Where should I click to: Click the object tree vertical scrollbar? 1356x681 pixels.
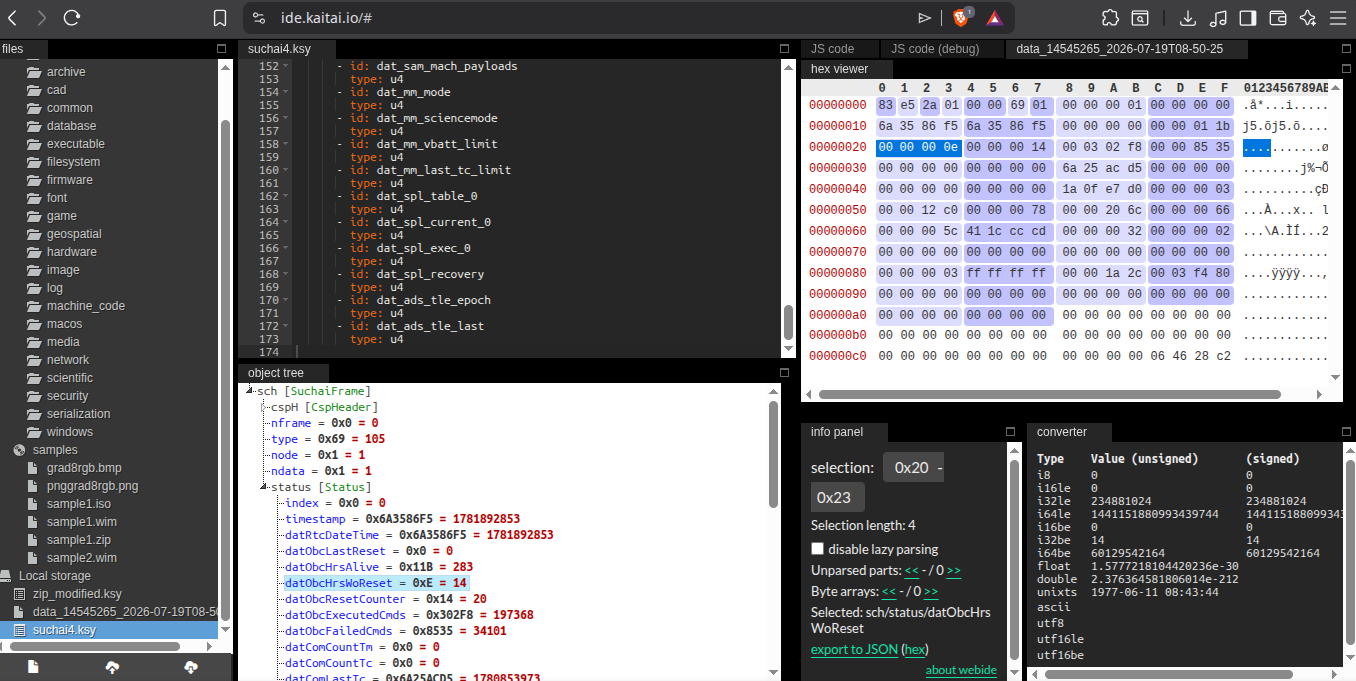[x=773, y=455]
